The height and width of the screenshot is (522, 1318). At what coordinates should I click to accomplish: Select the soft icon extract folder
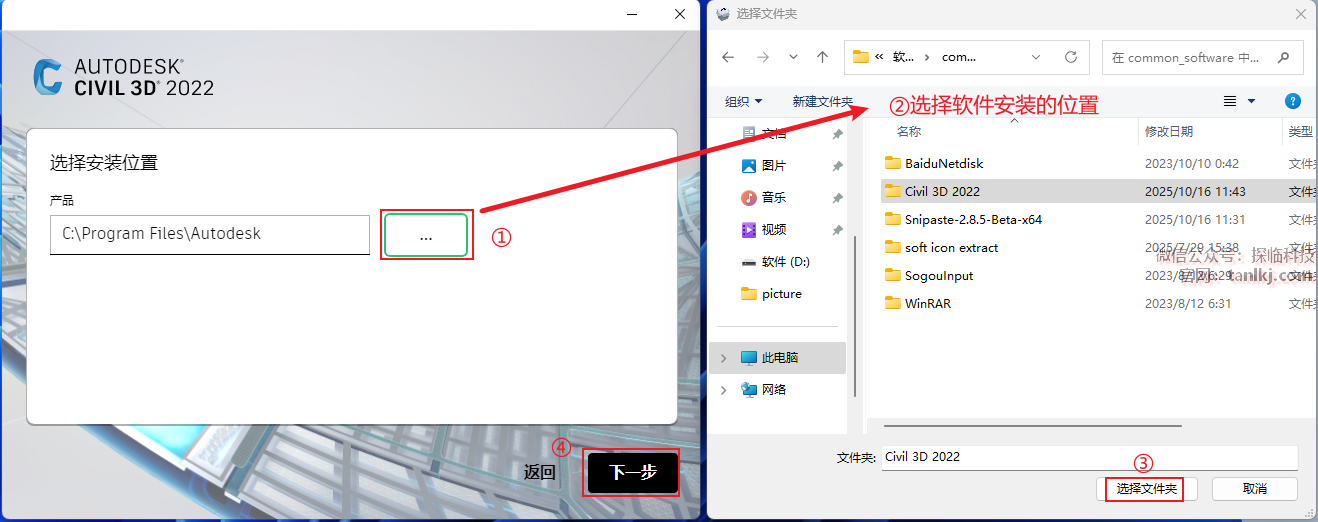951,247
